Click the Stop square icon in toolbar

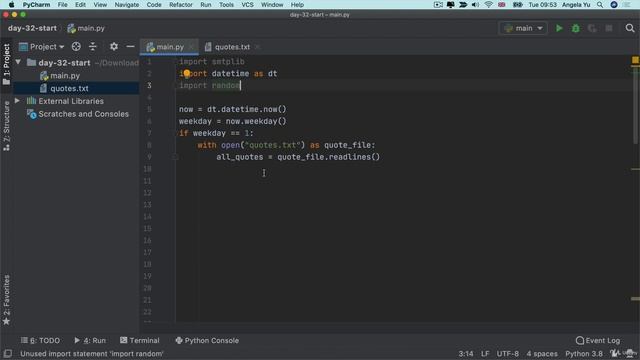[x=609, y=28]
